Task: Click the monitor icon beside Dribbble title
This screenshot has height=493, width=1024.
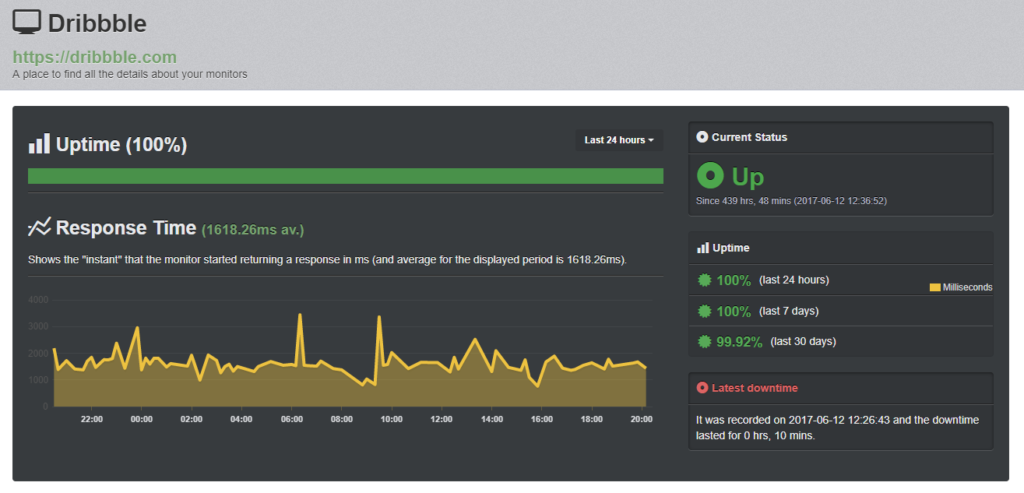Action: (28, 21)
